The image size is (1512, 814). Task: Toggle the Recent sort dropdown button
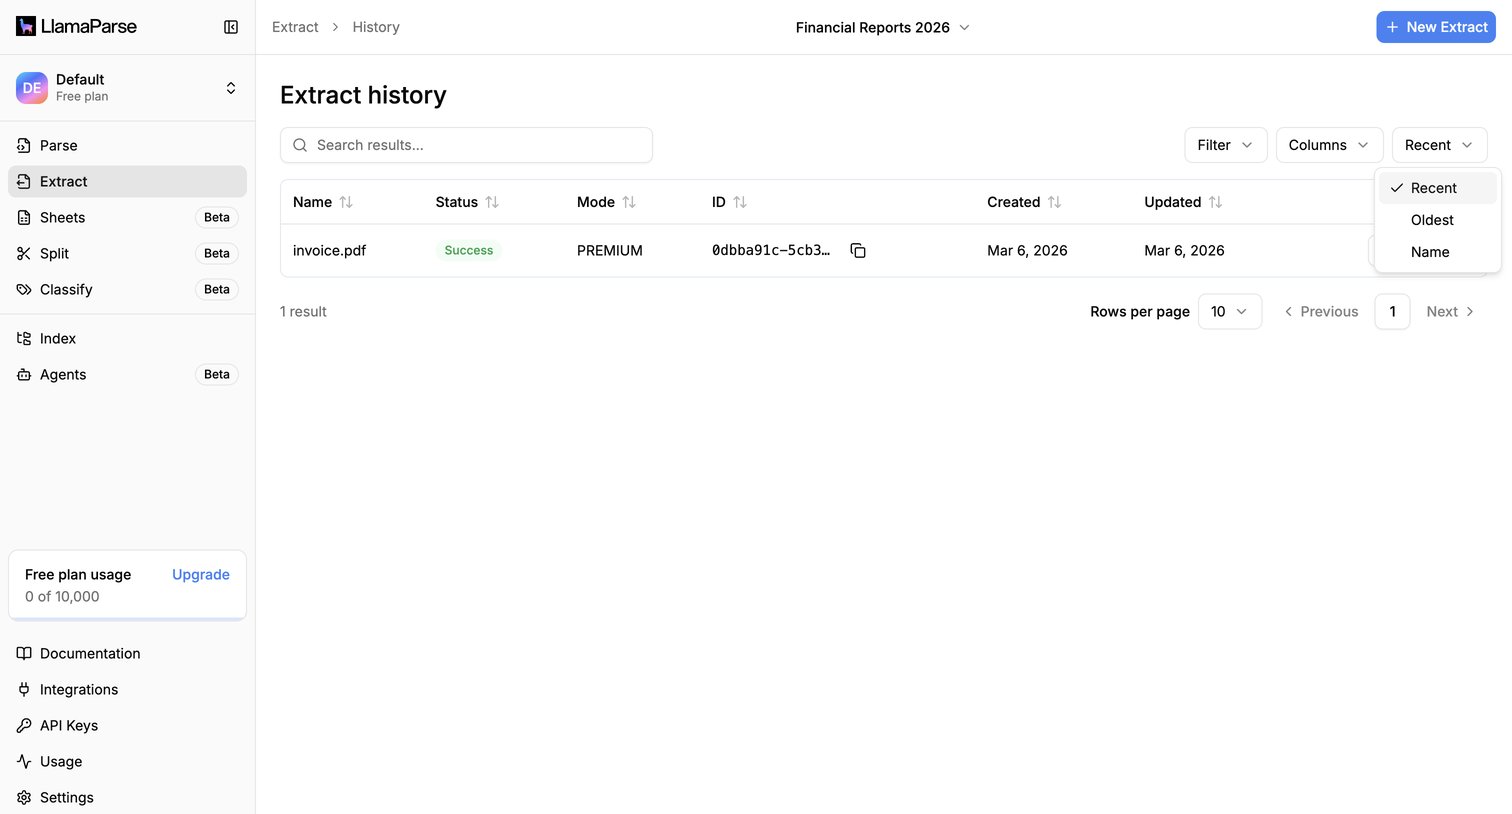click(1440, 145)
